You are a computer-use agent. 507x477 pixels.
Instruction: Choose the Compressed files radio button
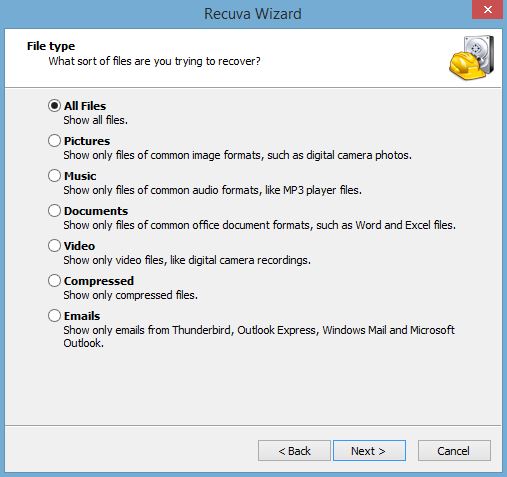[x=54, y=281]
